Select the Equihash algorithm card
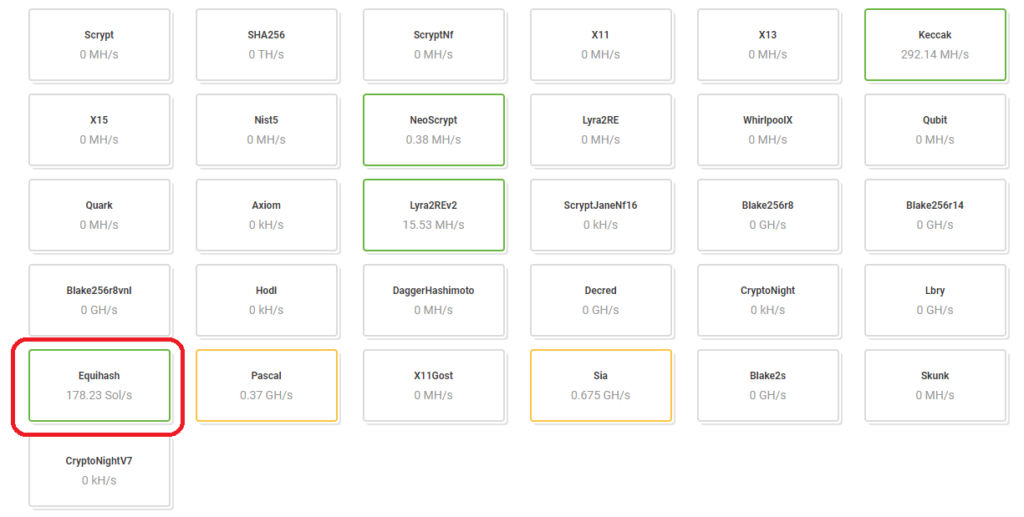 pos(99,385)
